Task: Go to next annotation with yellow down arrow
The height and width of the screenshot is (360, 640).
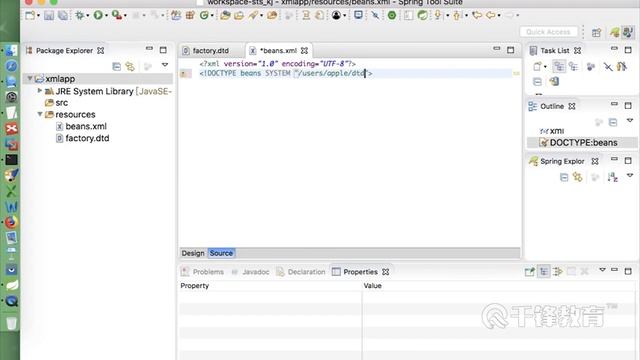Action: tap(438, 16)
